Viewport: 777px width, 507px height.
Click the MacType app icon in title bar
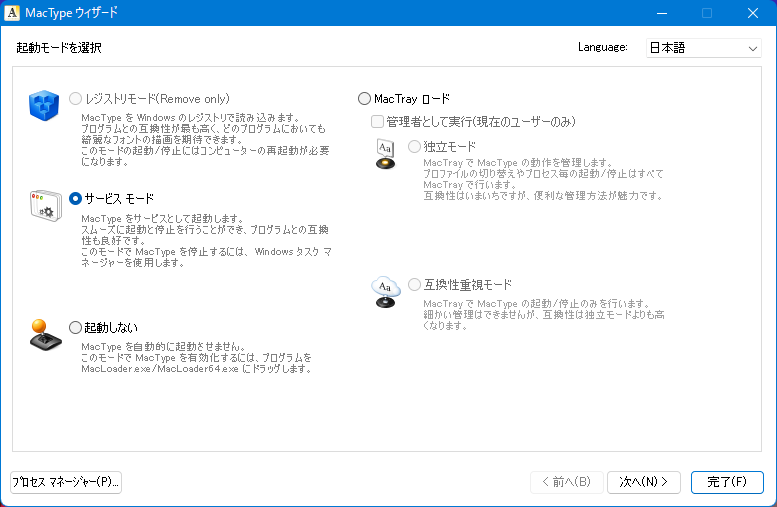[12, 13]
